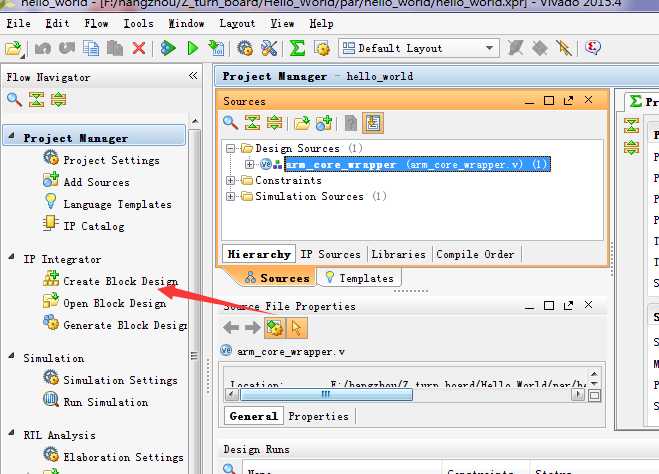This screenshot has width=659, height=474.
Task: Open the File menu
Action: (x=18, y=24)
